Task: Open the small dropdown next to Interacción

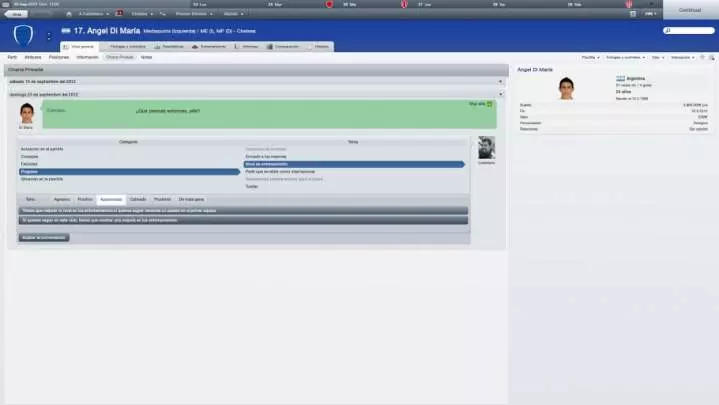Action: 658,57
